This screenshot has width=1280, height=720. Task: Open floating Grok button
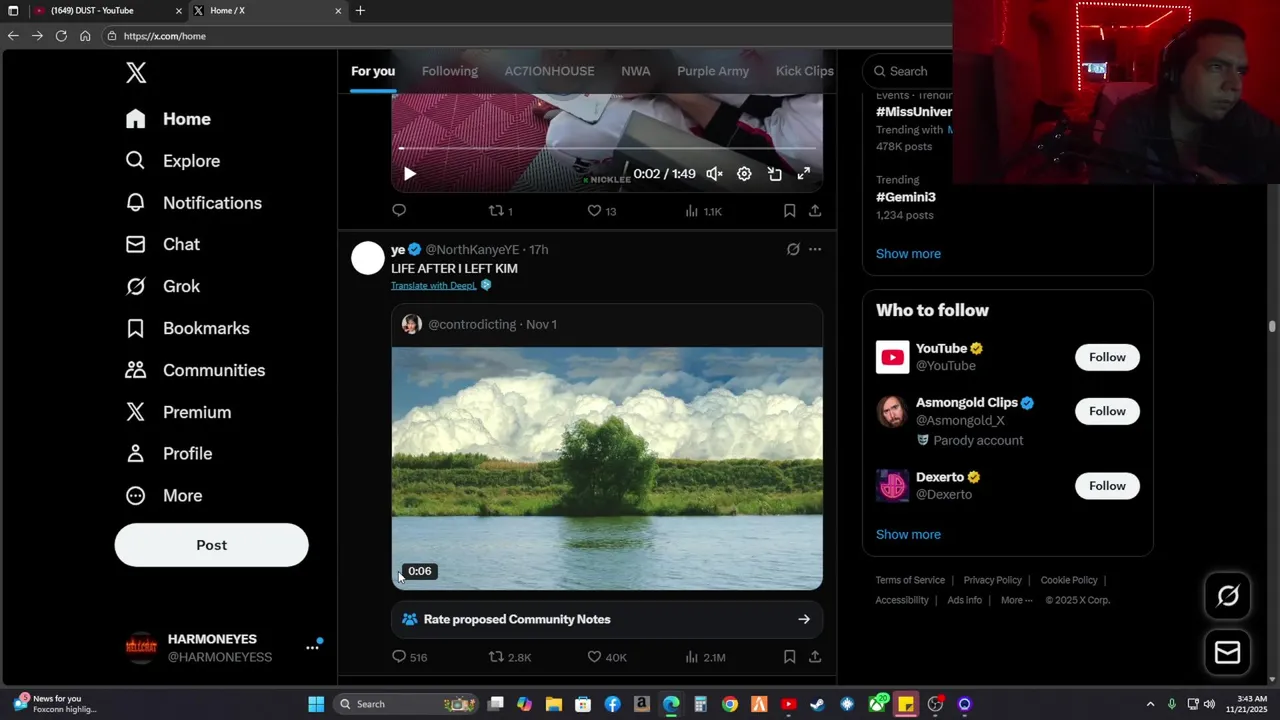[1227, 596]
